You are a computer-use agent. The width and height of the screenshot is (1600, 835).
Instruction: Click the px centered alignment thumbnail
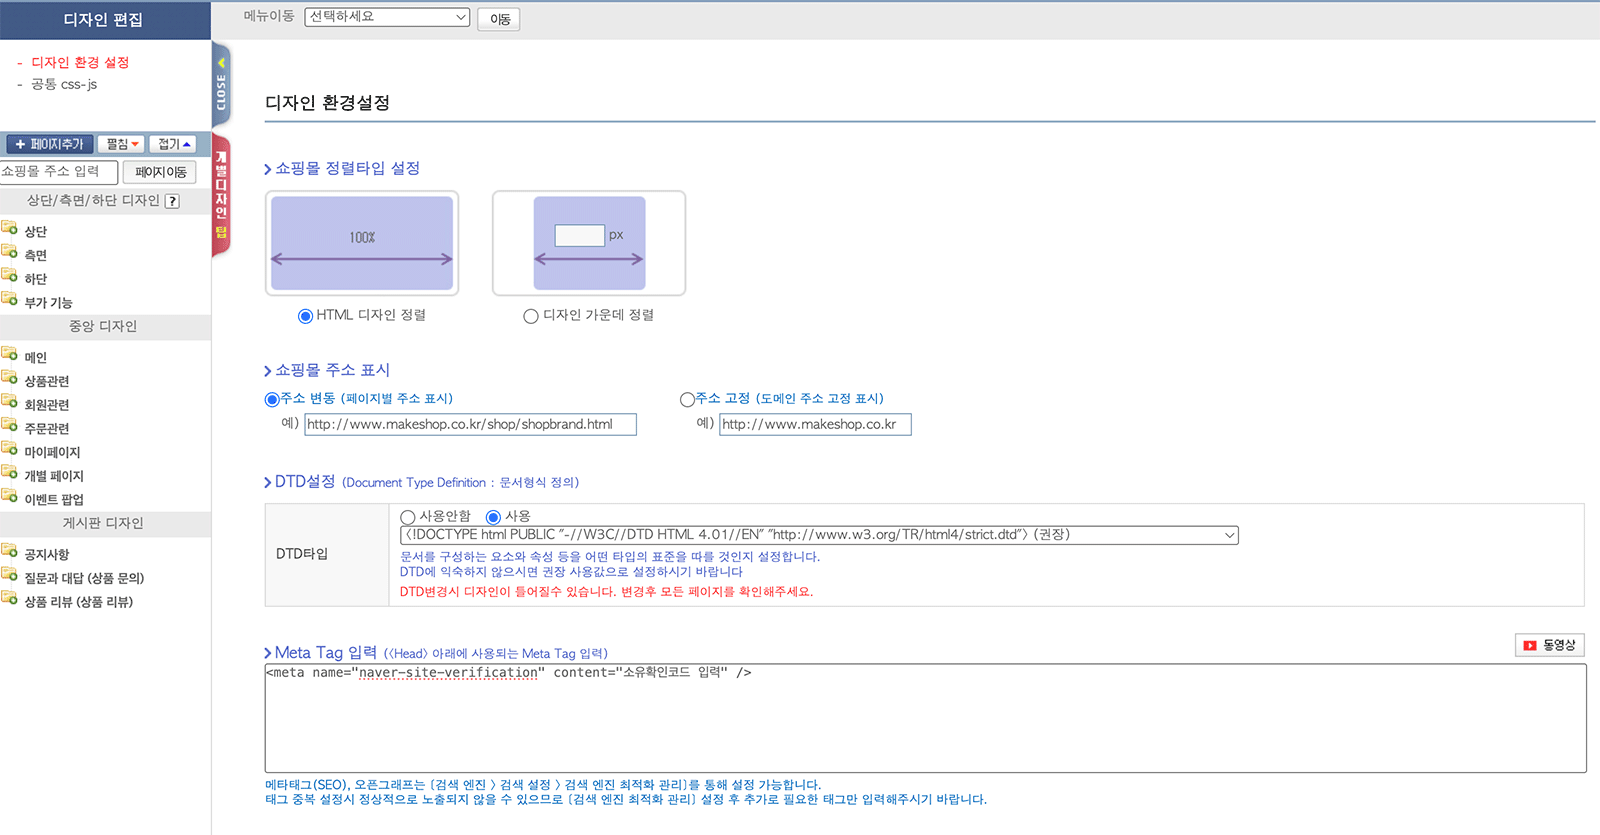point(589,243)
